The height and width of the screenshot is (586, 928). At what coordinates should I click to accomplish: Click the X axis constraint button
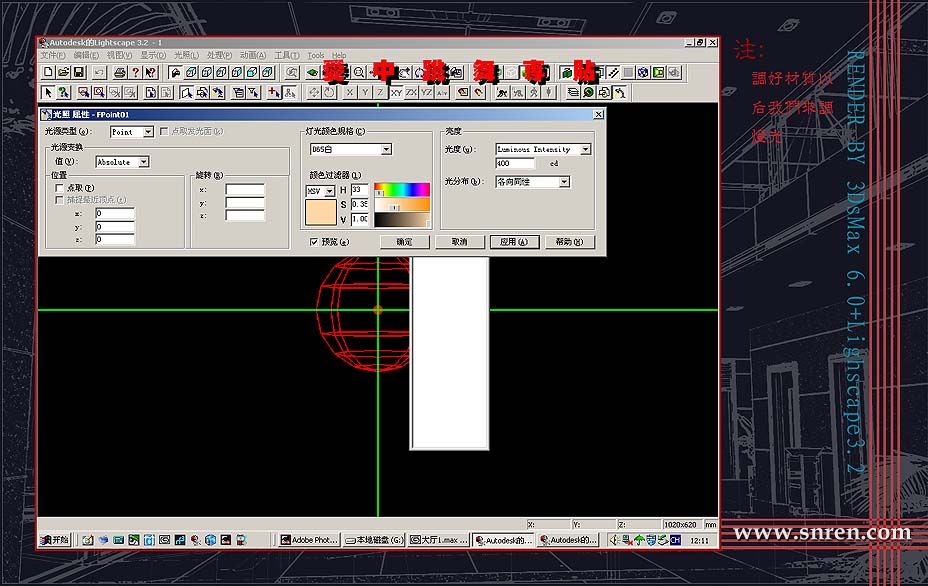[x=350, y=92]
